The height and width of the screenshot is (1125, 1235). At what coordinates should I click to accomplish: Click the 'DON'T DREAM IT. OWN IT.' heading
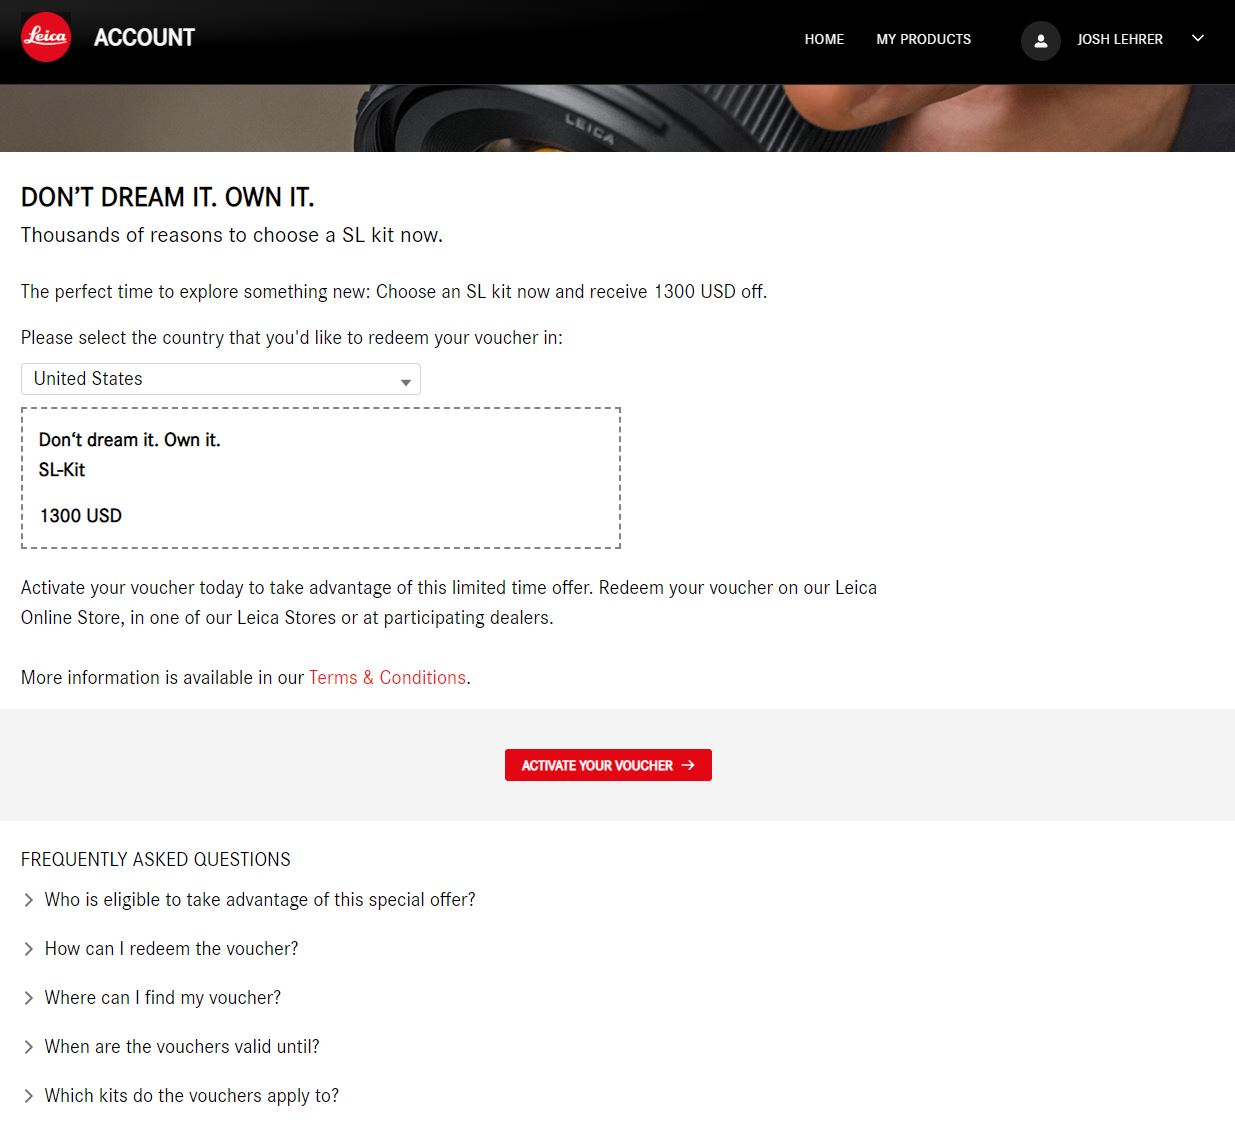pos(168,197)
